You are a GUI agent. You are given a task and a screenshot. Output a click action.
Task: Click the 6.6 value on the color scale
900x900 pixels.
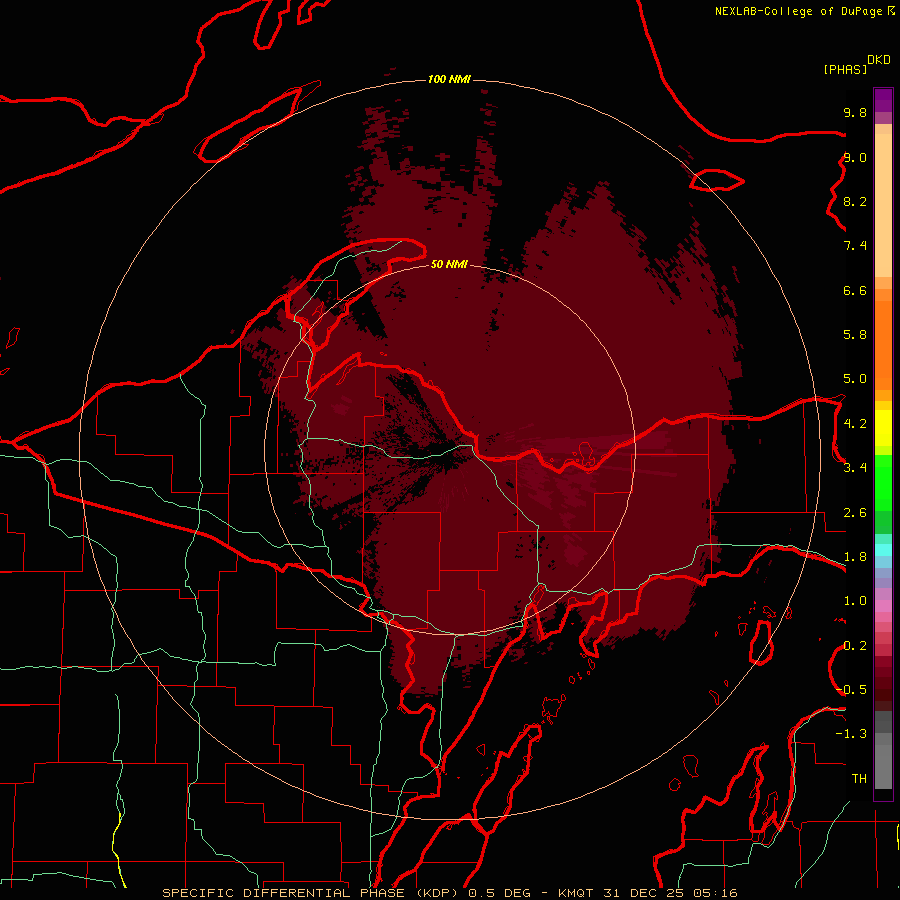[x=855, y=290]
